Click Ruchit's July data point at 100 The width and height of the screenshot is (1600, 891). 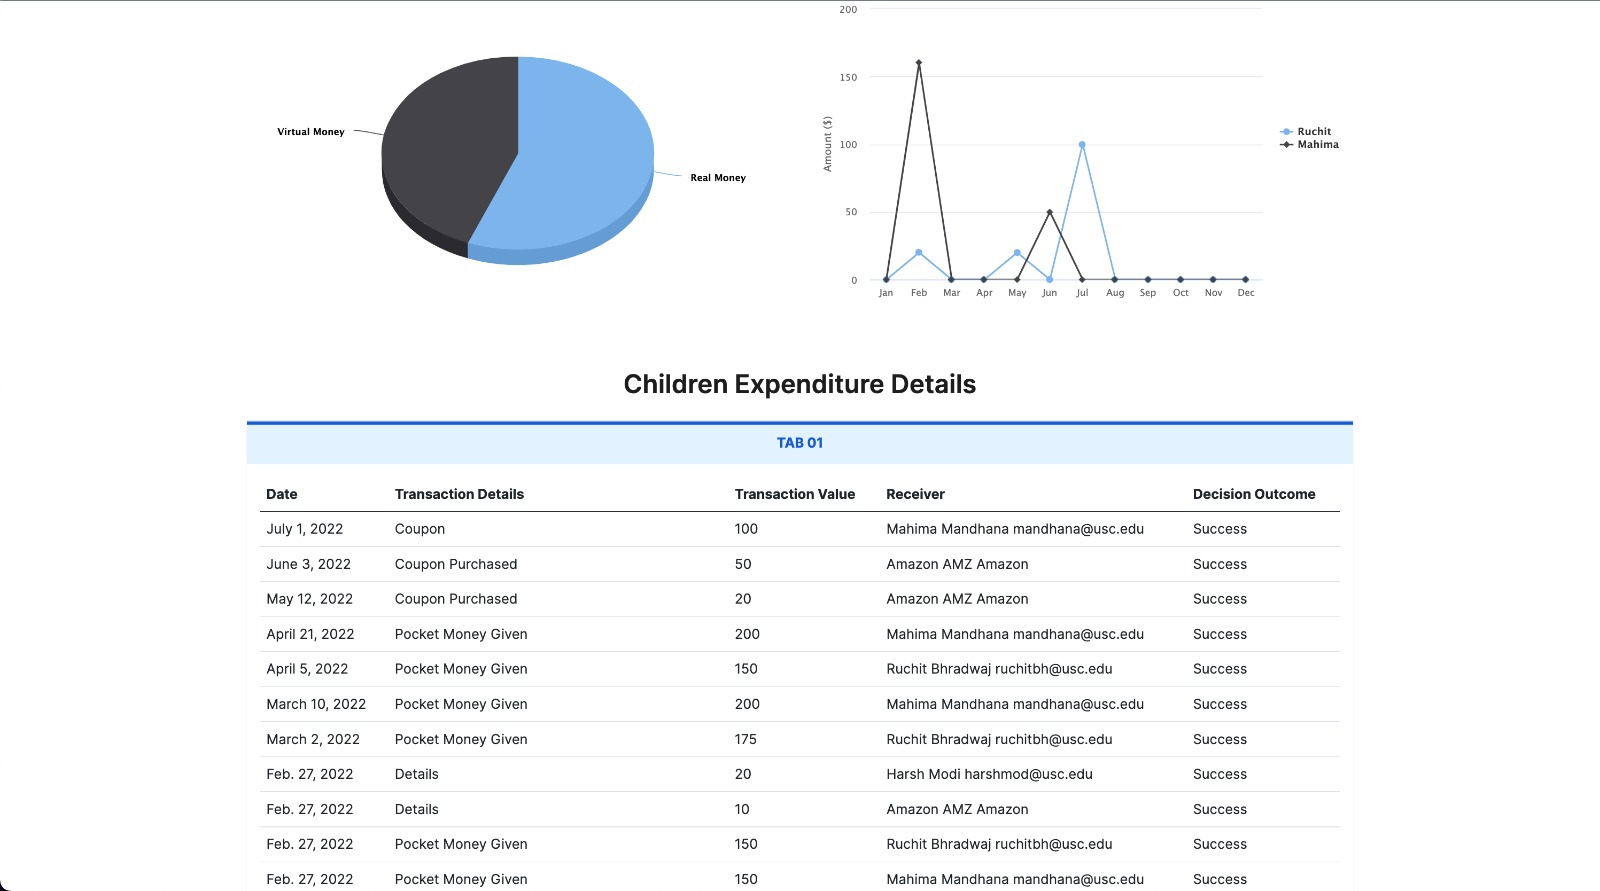click(x=1082, y=145)
